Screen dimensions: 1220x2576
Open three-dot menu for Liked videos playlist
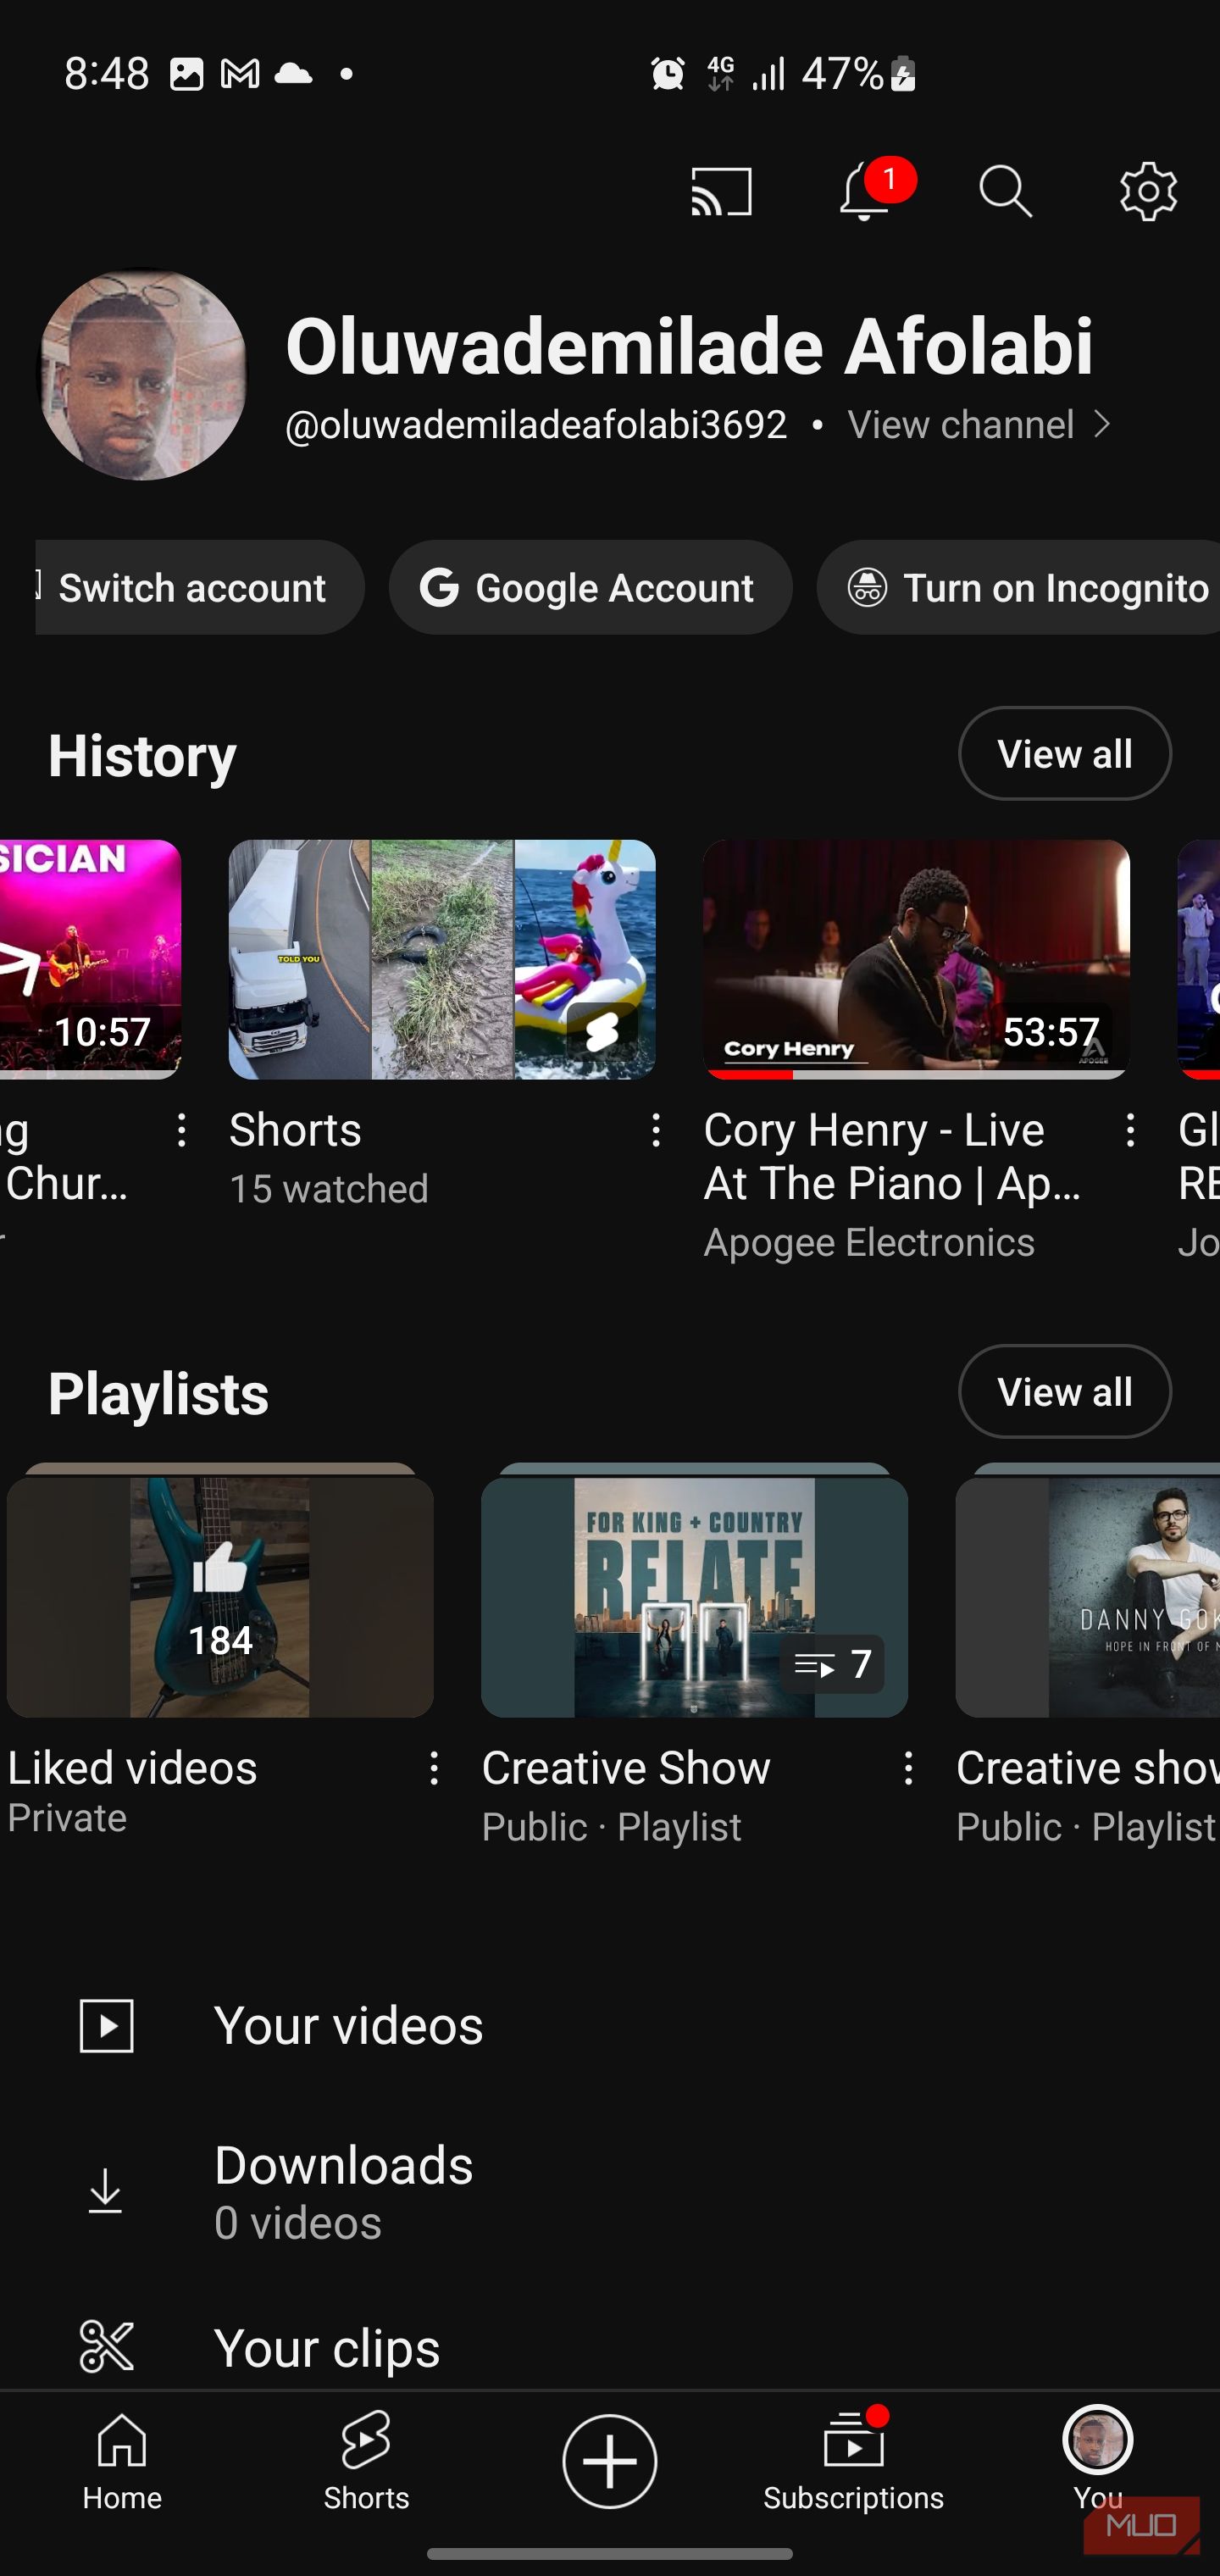(x=434, y=1768)
